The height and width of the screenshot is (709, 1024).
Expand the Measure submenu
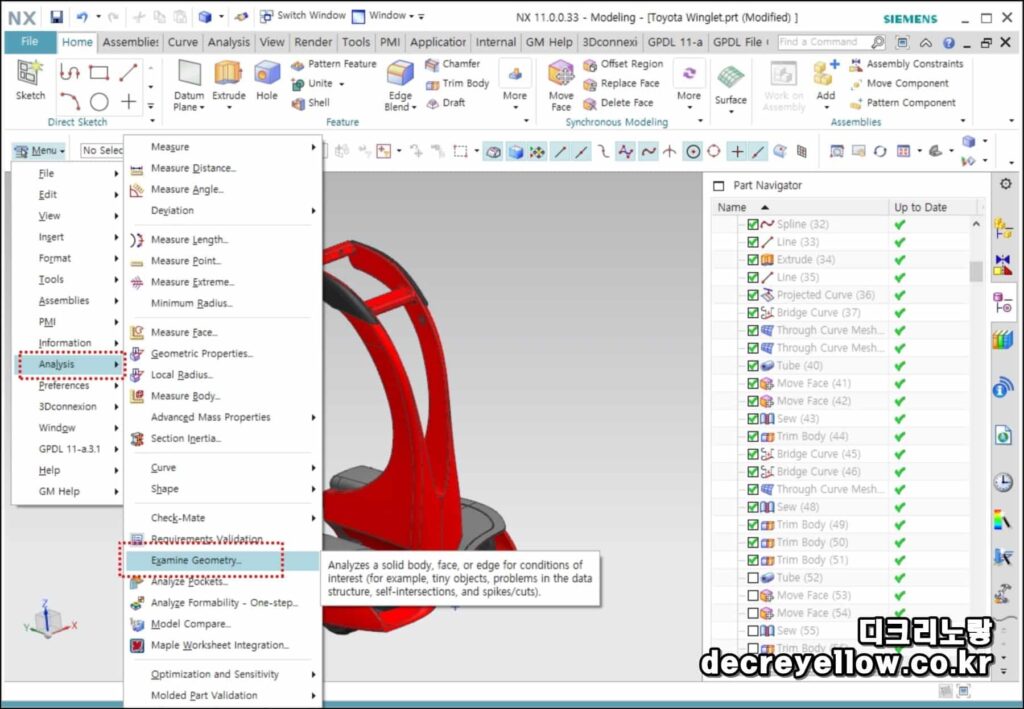click(222, 147)
